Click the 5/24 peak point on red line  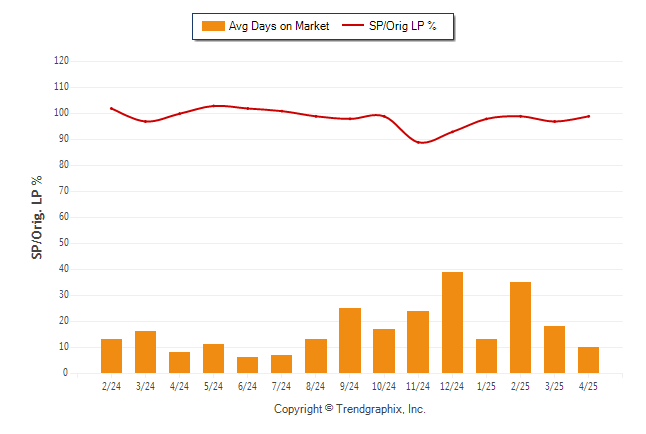coord(213,106)
